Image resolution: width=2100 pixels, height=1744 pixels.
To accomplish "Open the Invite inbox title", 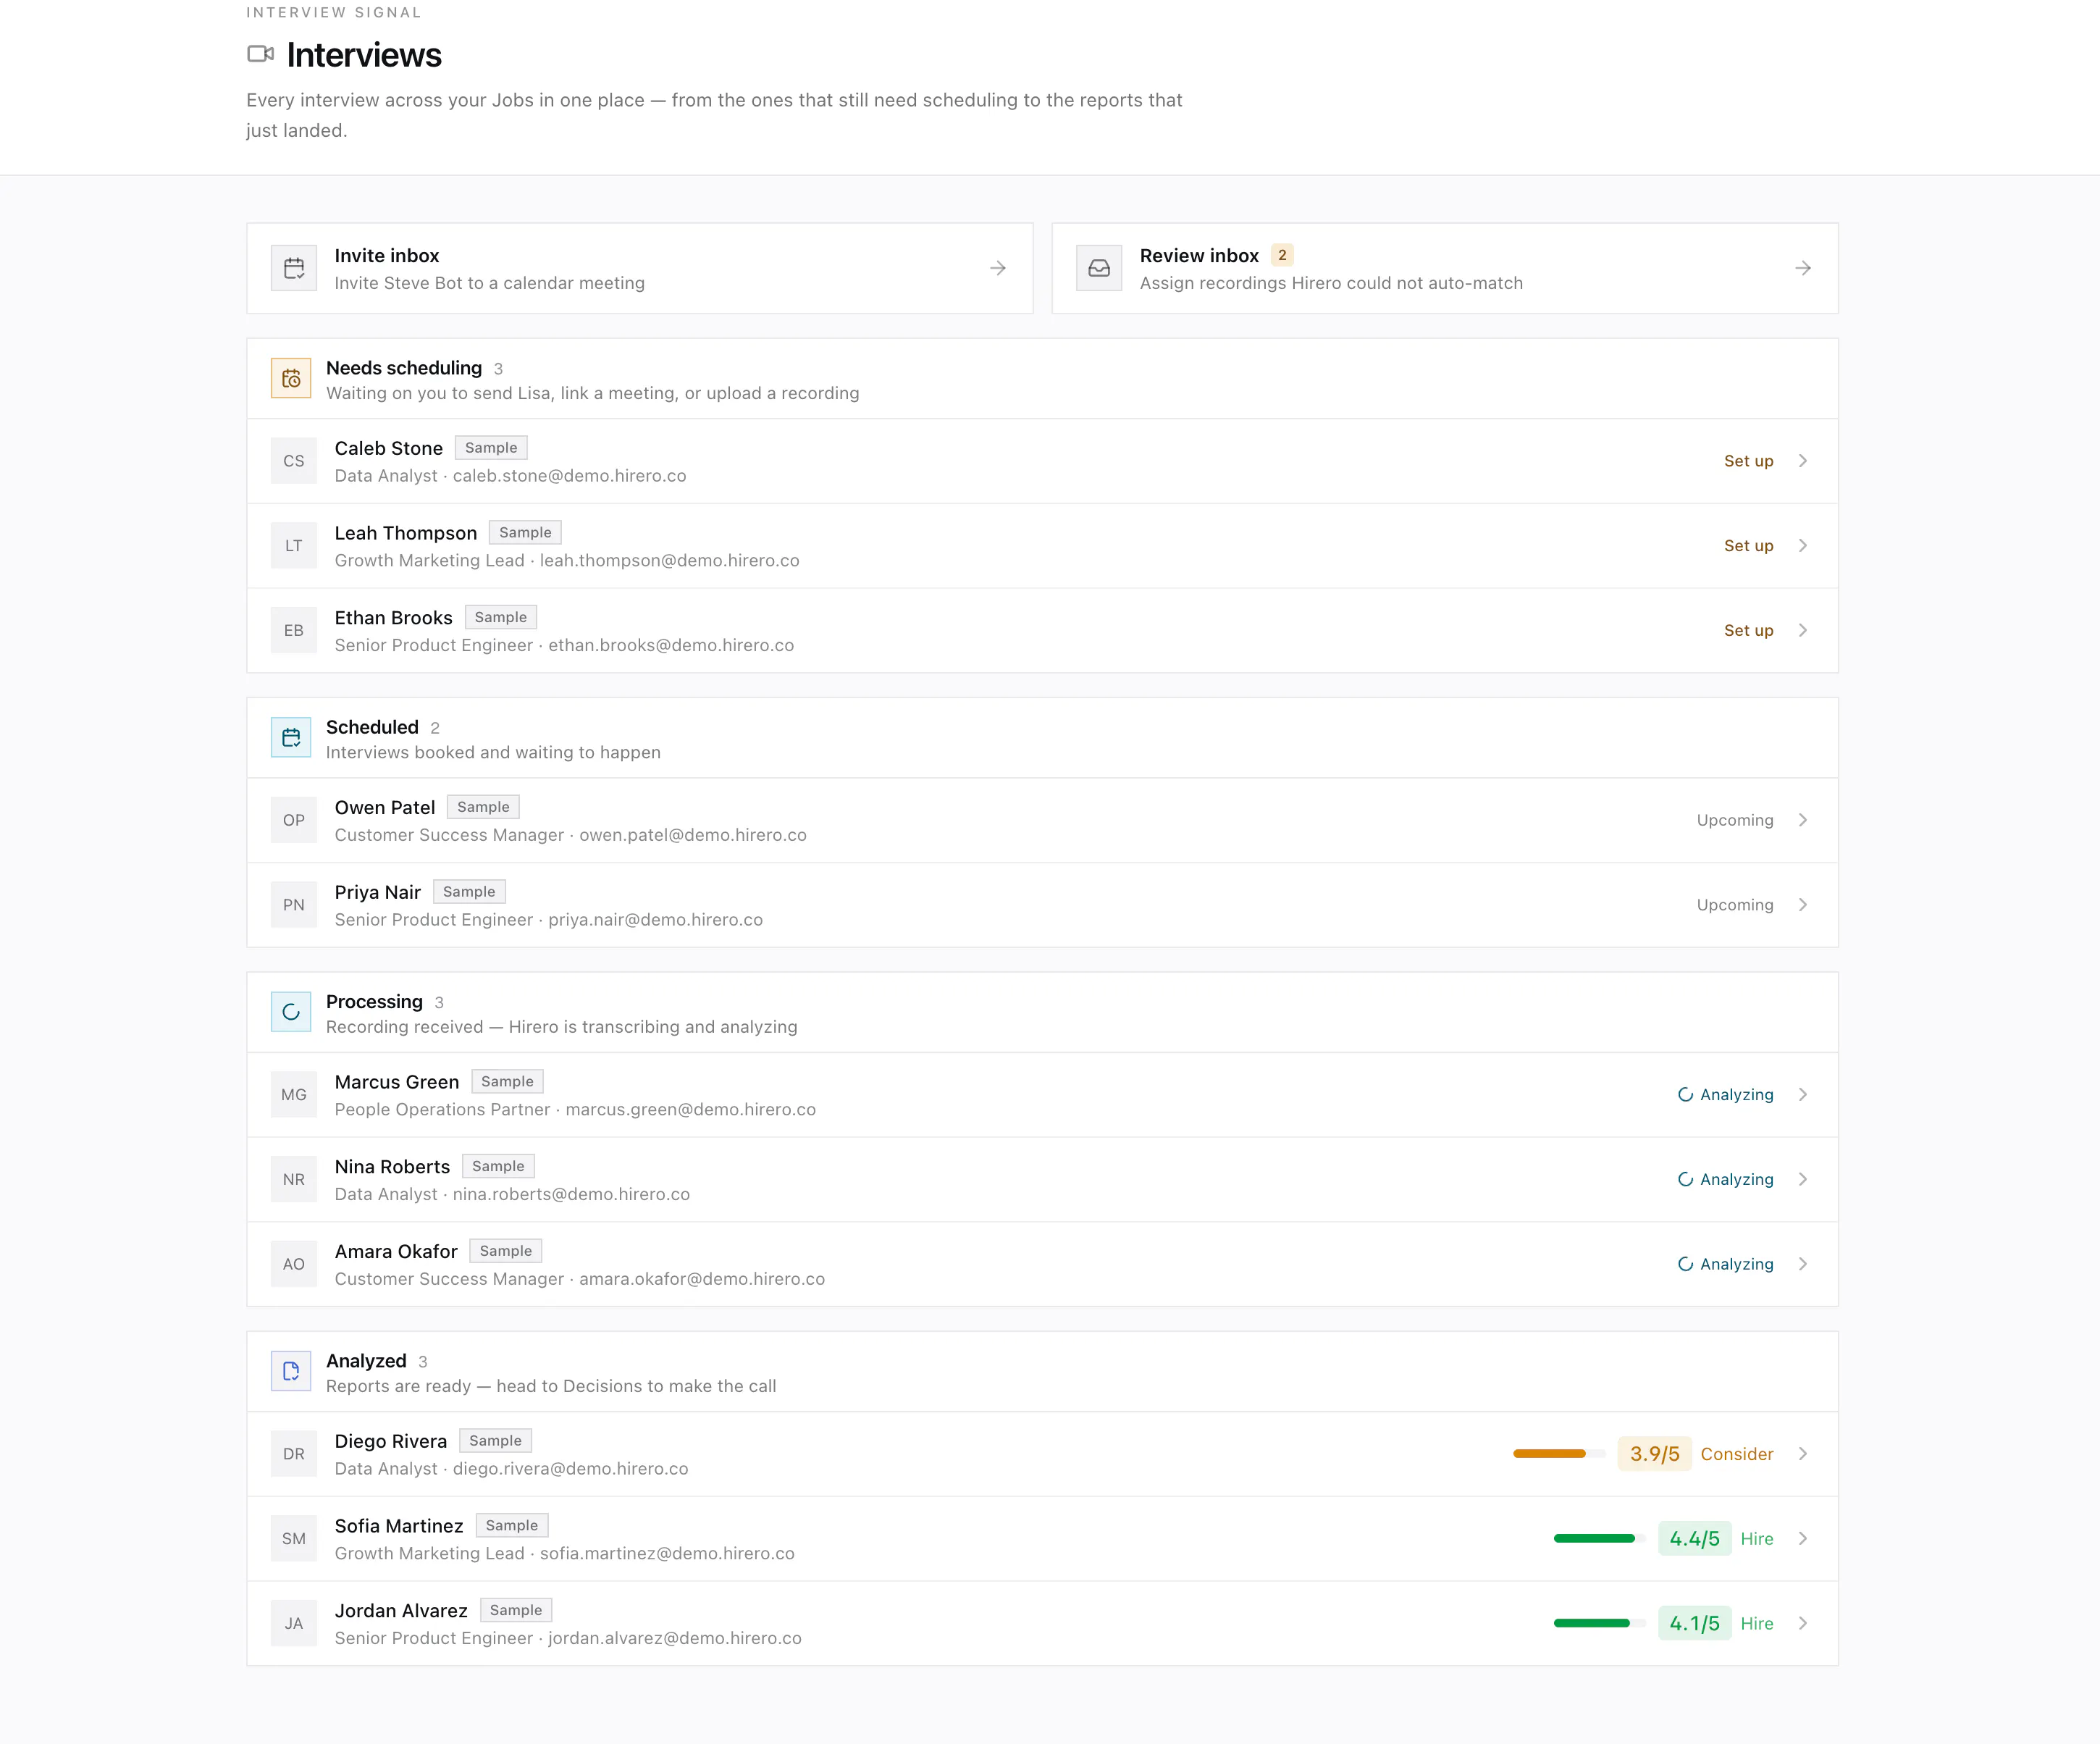I will point(387,255).
